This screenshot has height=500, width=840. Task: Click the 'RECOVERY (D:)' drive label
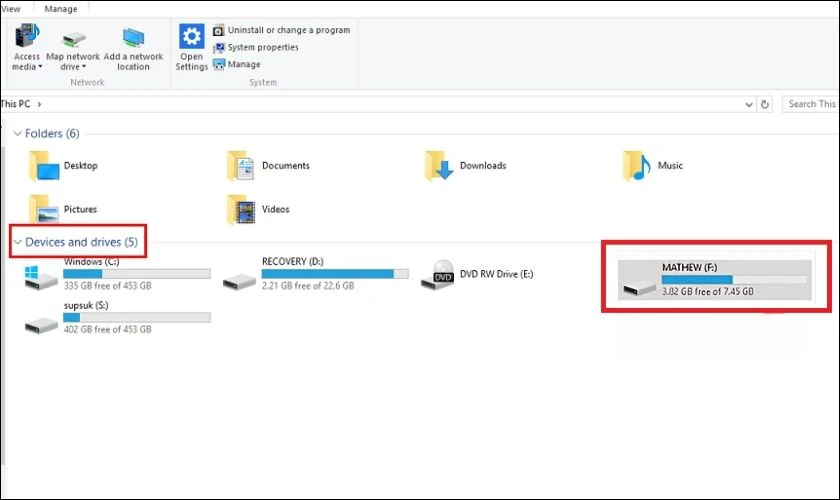292,262
